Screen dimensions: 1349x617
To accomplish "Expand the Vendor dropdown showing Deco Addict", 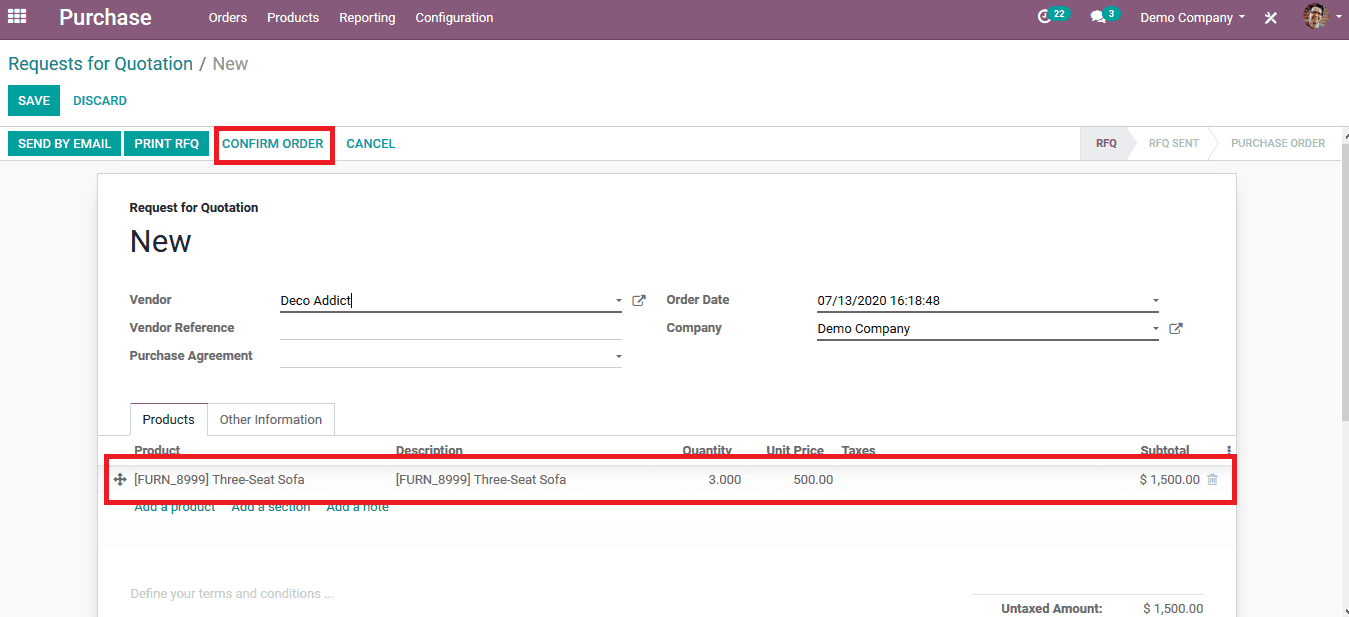I will 618,301.
